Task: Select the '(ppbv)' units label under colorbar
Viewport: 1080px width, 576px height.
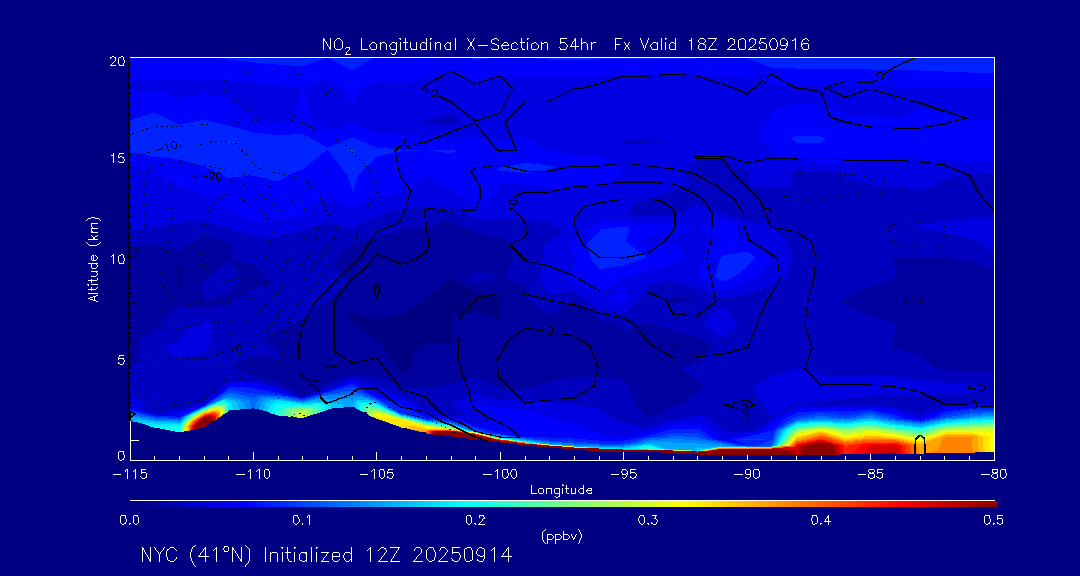Action: 561,537
